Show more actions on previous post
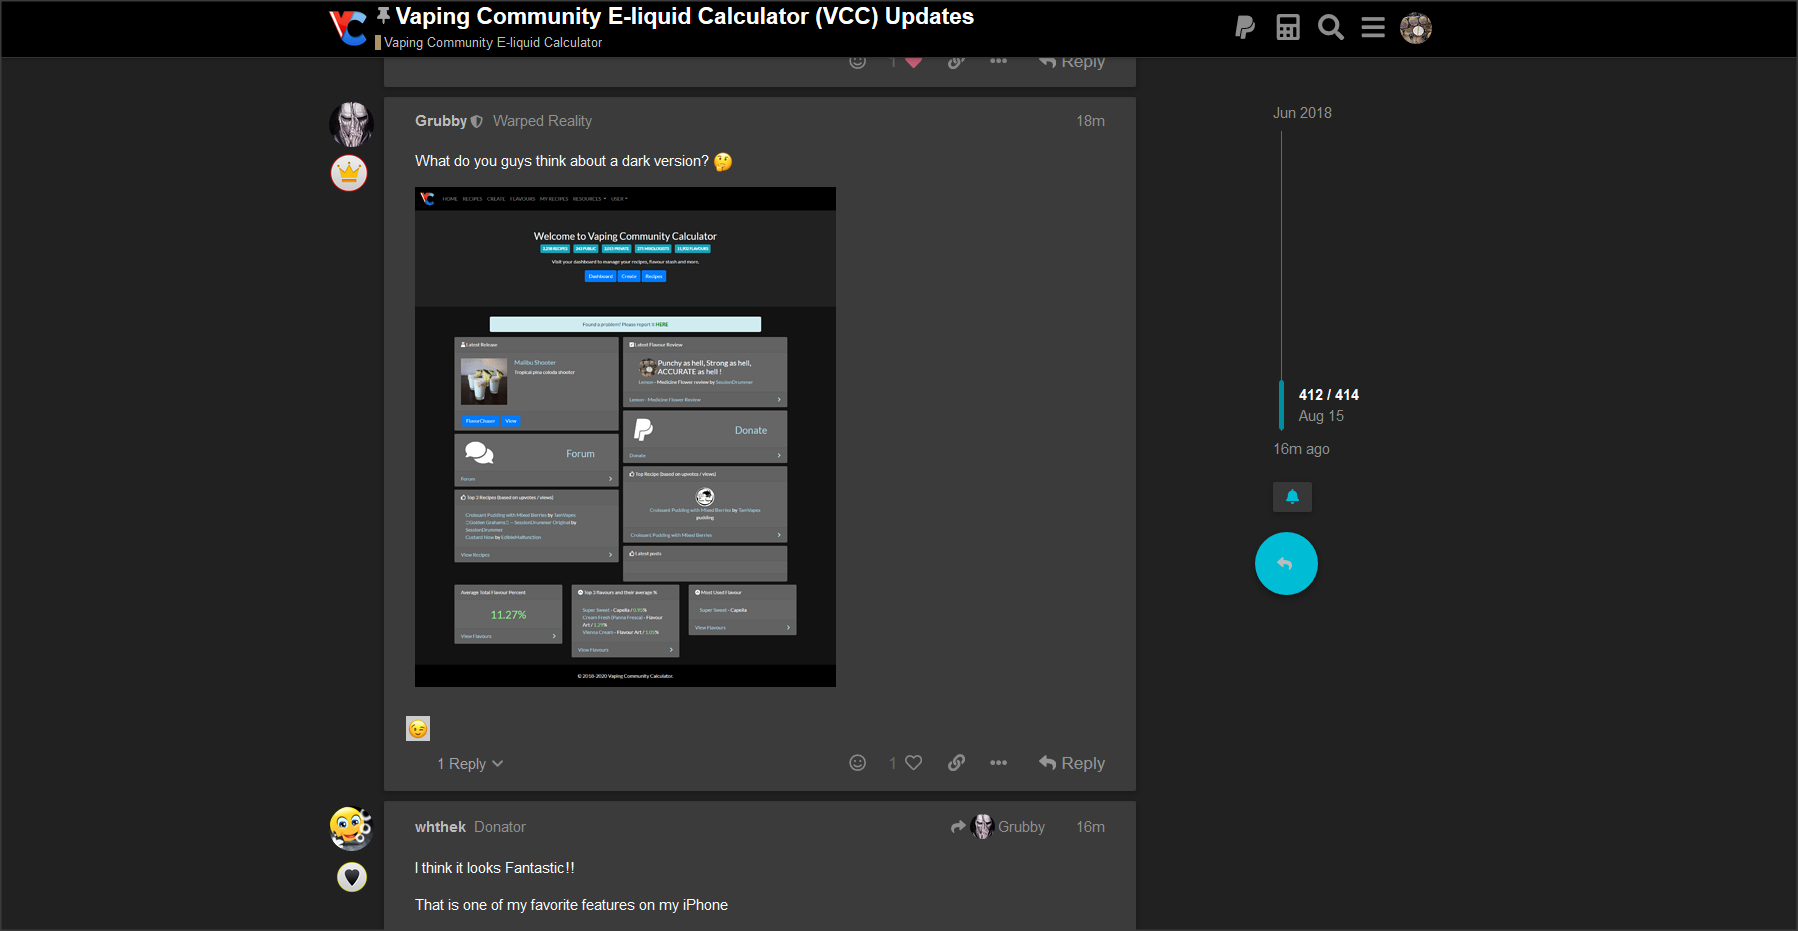The width and height of the screenshot is (1798, 931). point(999,62)
